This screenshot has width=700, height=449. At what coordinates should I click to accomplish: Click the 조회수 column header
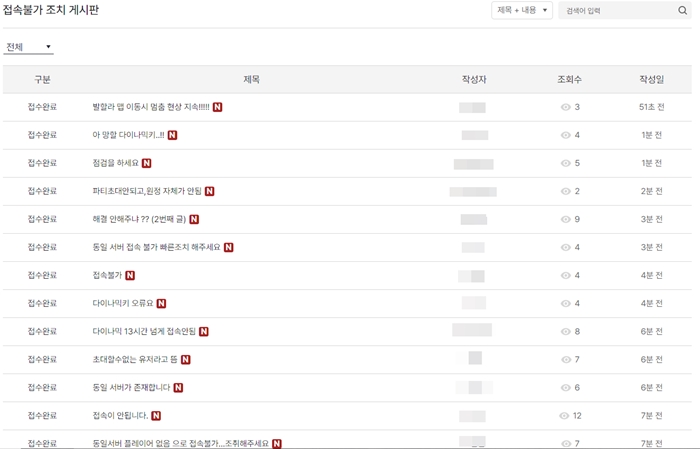point(569,79)
